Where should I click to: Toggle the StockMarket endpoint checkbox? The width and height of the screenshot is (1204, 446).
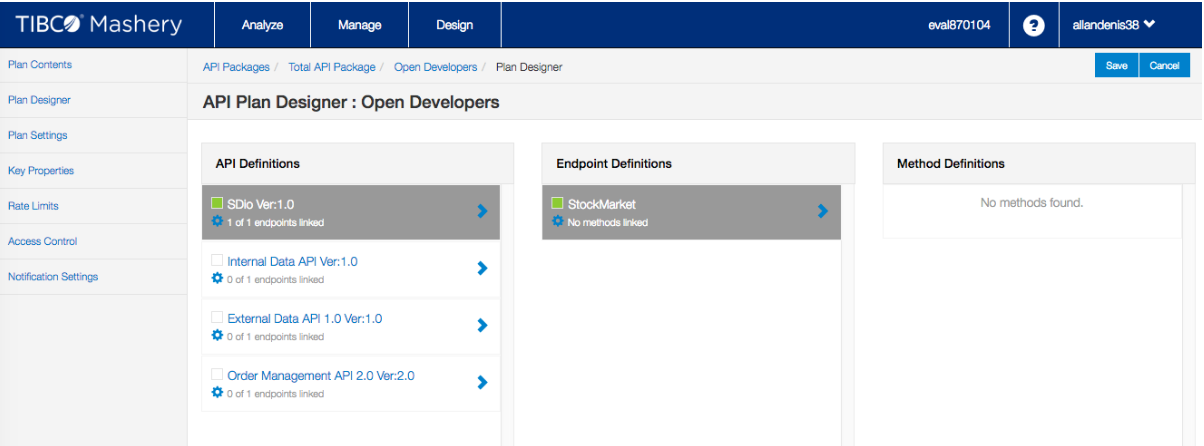click(x=558, y=203)
